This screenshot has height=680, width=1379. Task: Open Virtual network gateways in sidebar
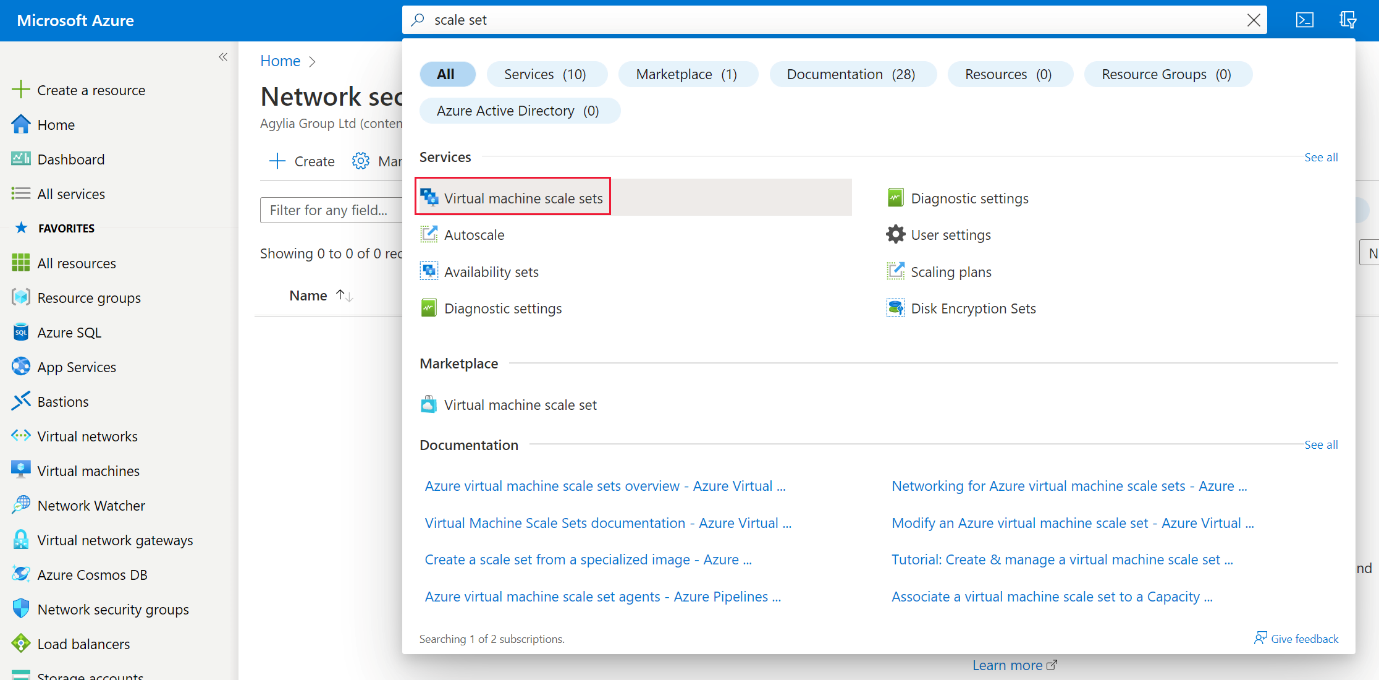[115, 540]
